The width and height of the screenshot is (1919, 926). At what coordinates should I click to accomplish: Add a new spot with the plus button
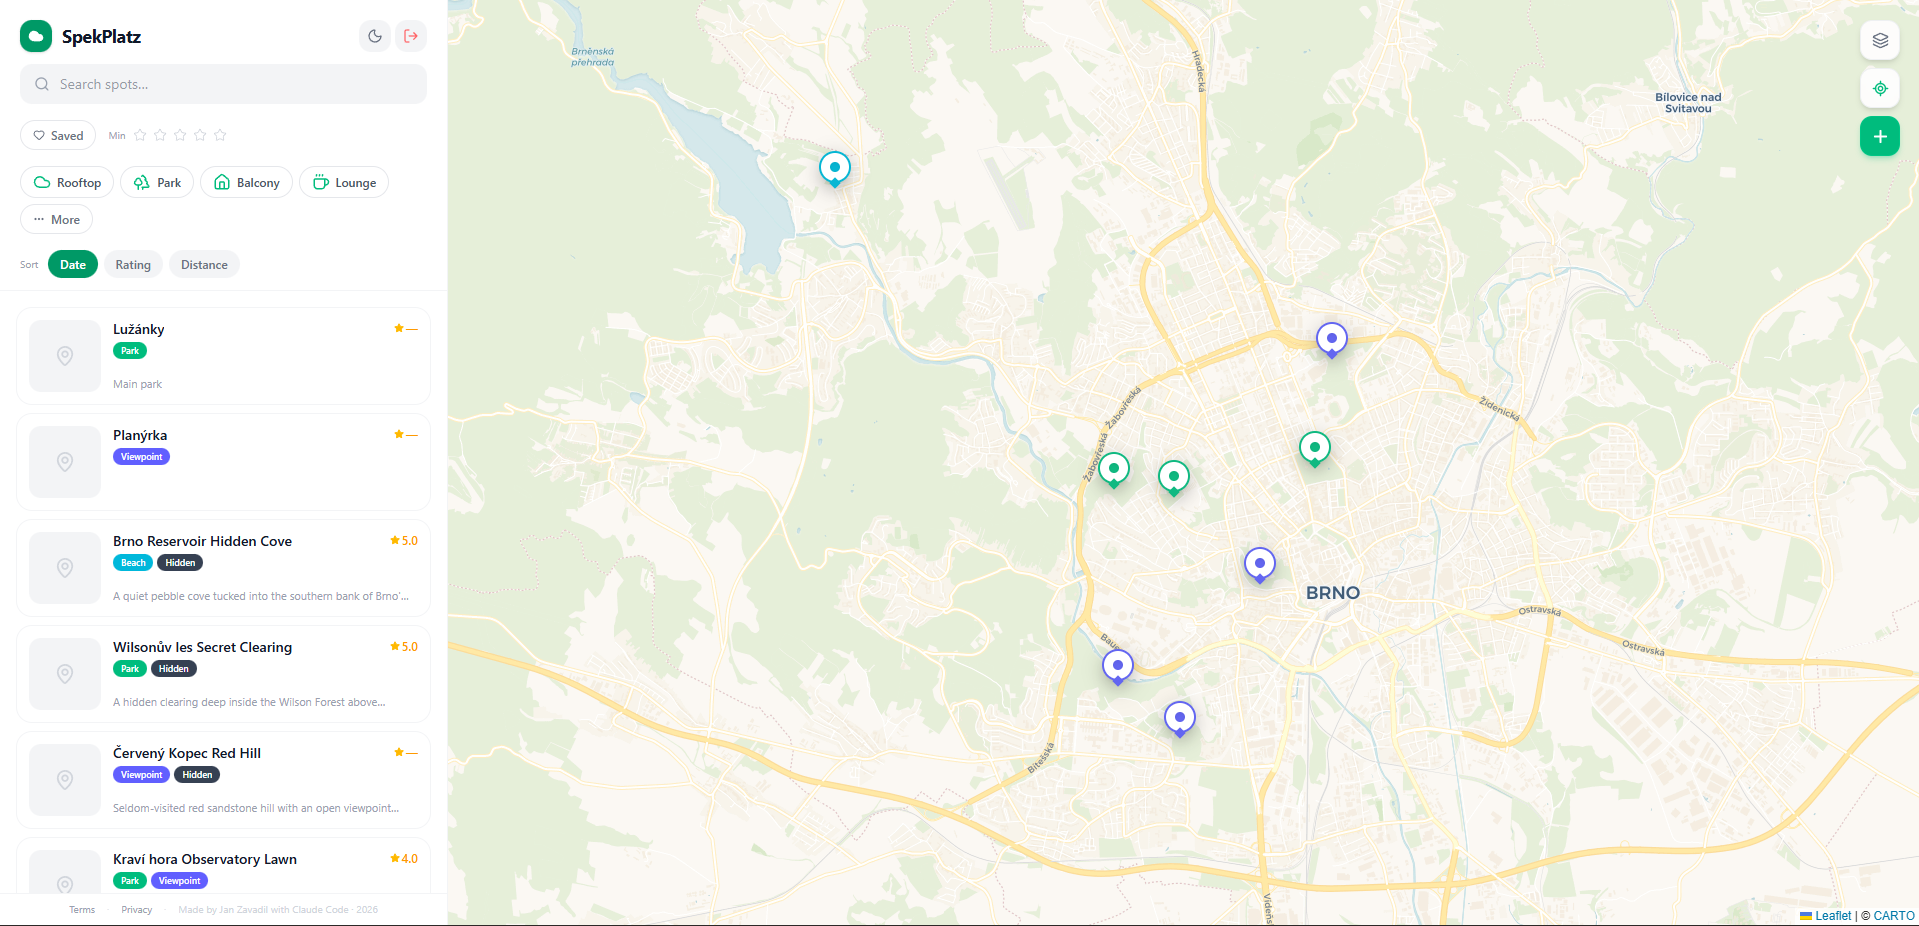click(x=1879, y=136)
